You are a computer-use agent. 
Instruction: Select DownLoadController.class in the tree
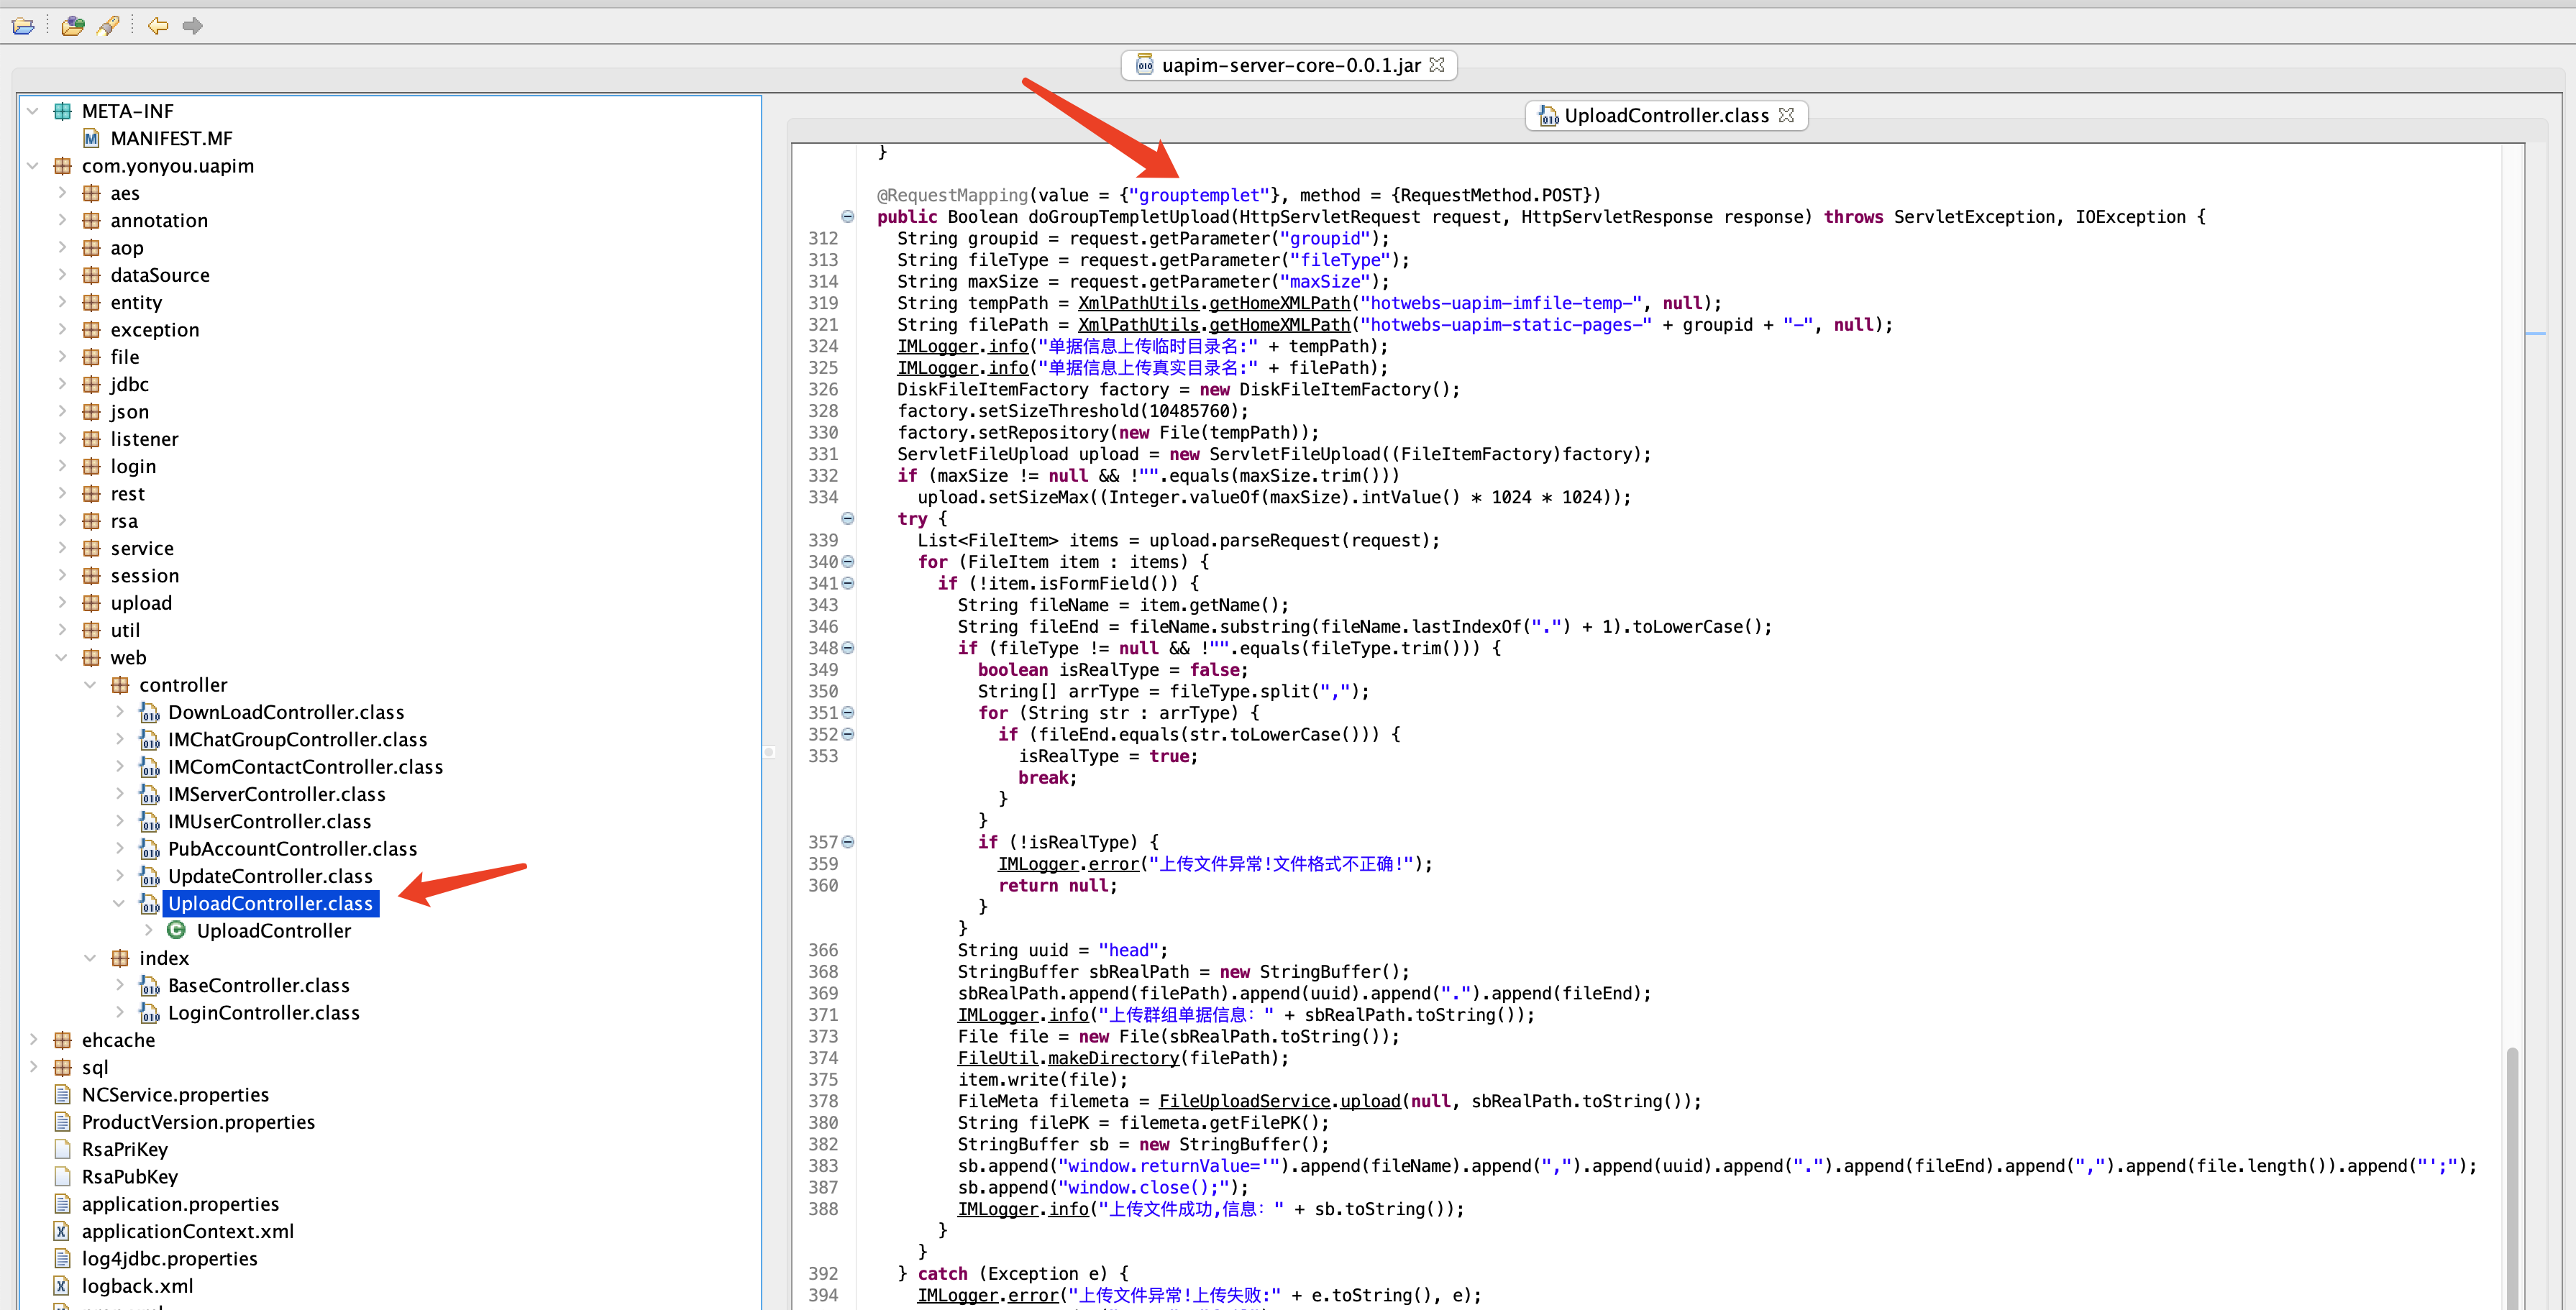[x=286, y=712]
